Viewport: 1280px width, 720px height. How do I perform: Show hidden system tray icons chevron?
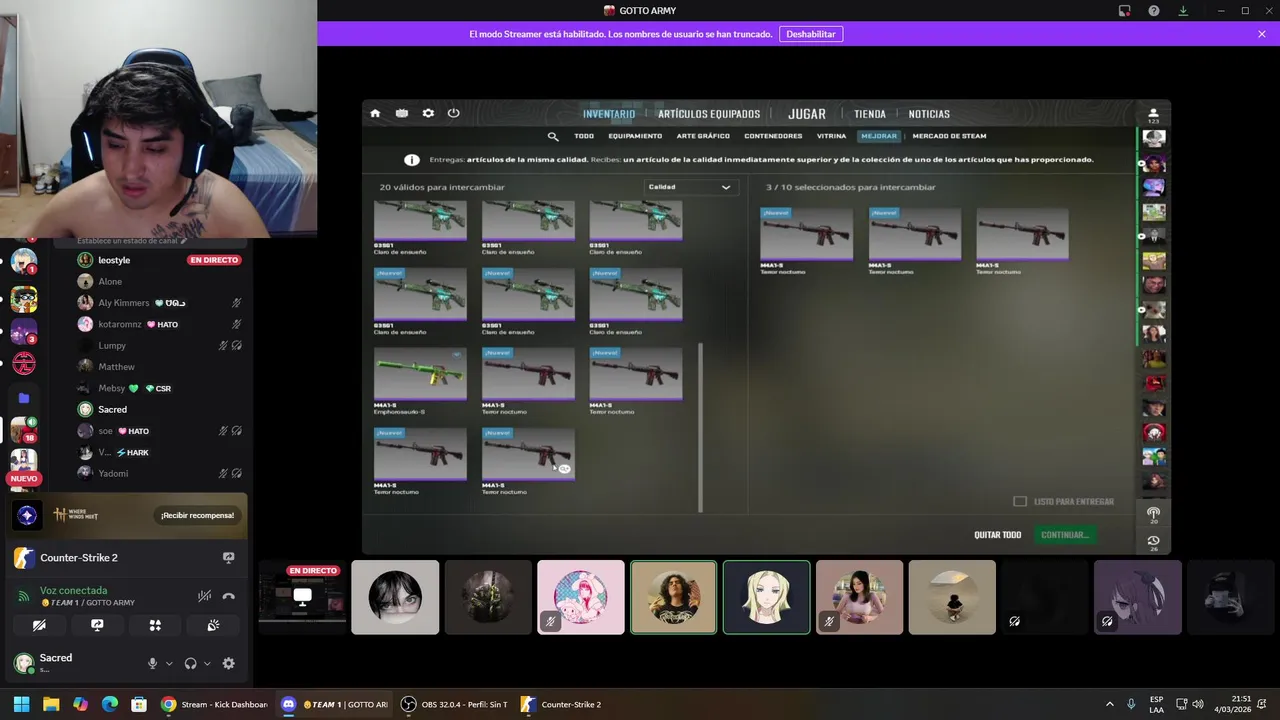tap(1109, 704)
